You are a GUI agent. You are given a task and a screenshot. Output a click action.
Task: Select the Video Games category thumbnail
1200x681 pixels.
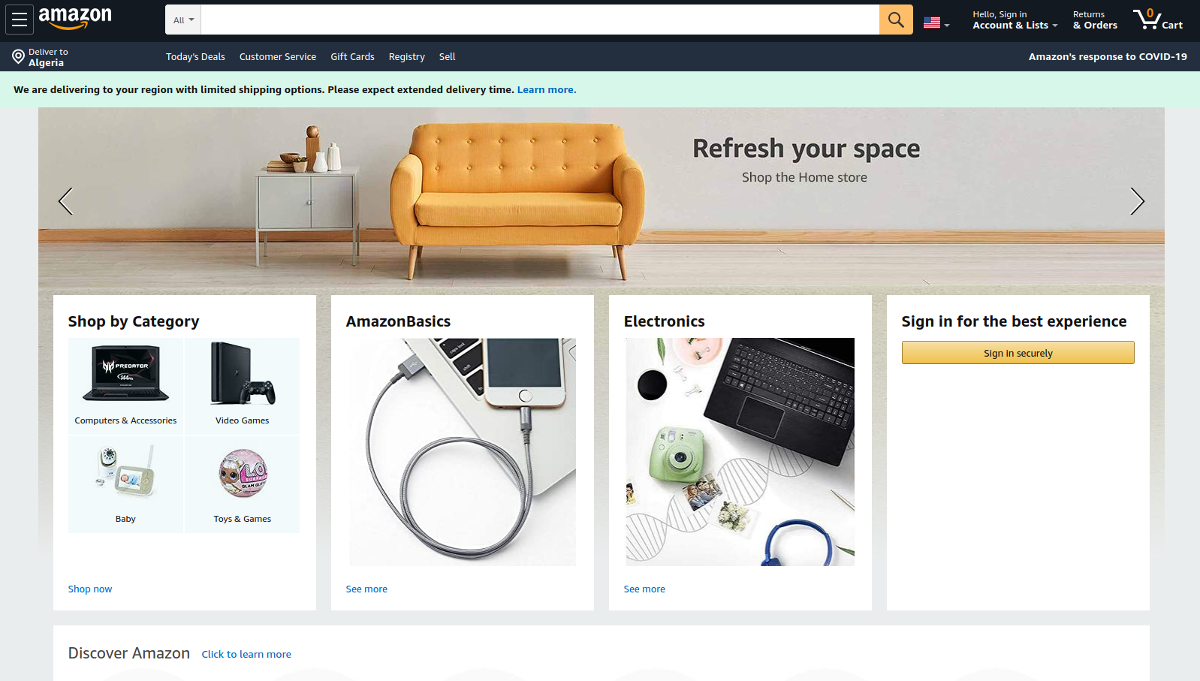pyautogui.click(x=242, y=384)
